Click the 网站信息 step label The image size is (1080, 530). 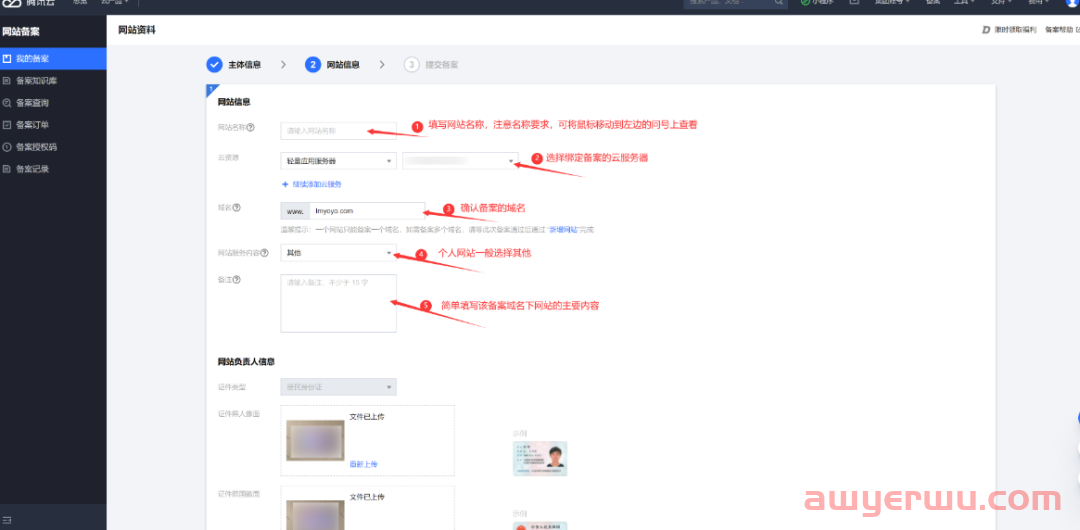coord(343,65)
